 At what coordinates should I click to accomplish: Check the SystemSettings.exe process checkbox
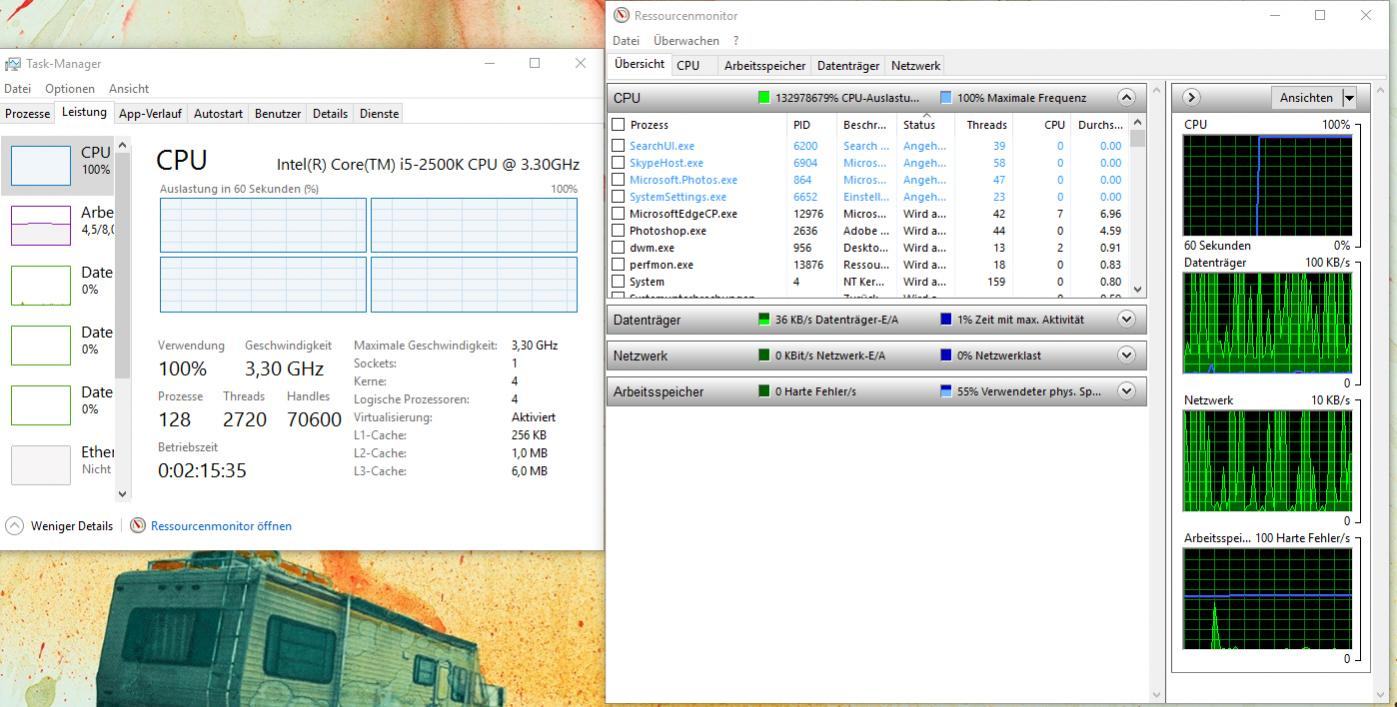(x=618, y=197)
